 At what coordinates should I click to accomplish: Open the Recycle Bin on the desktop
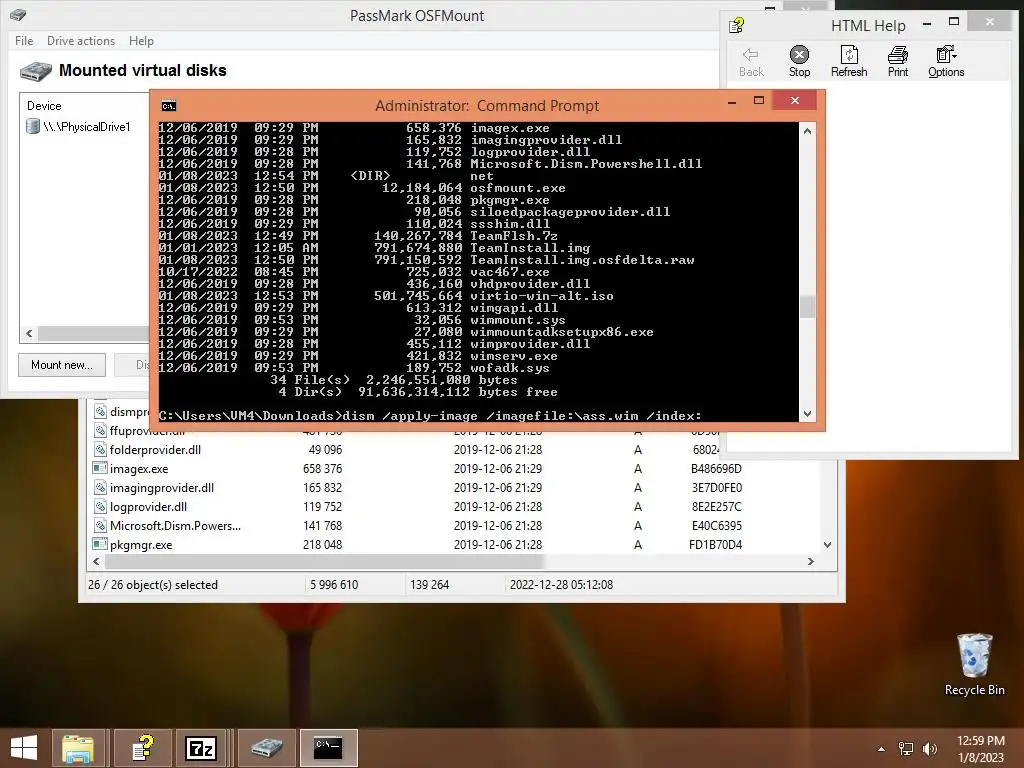[974, 664]
